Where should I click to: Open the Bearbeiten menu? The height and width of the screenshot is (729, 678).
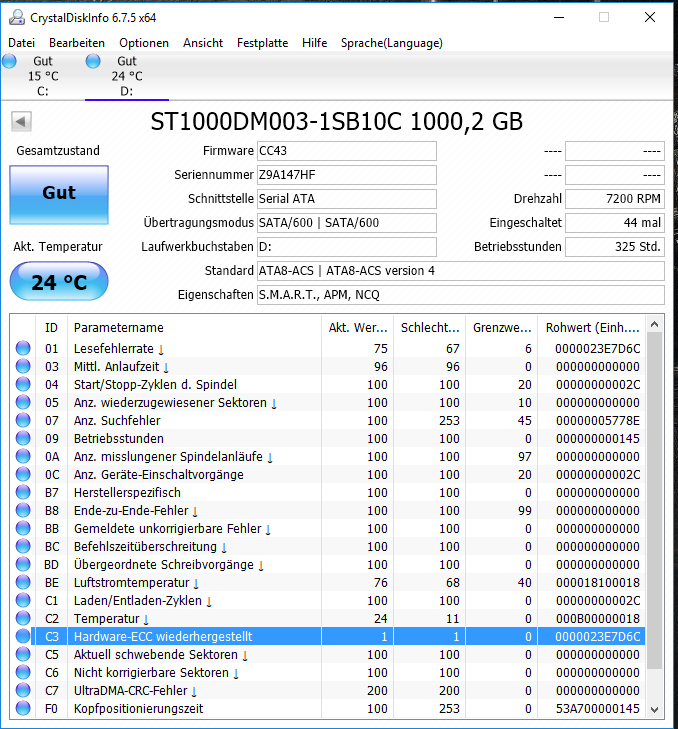(77, 43)
